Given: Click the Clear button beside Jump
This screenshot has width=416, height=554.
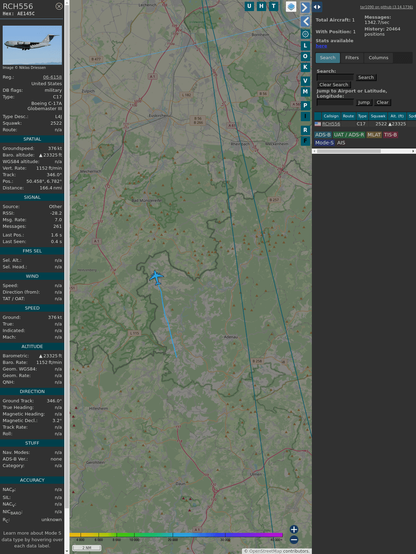Looking at the screenshot, I should [x=382, y=102].
